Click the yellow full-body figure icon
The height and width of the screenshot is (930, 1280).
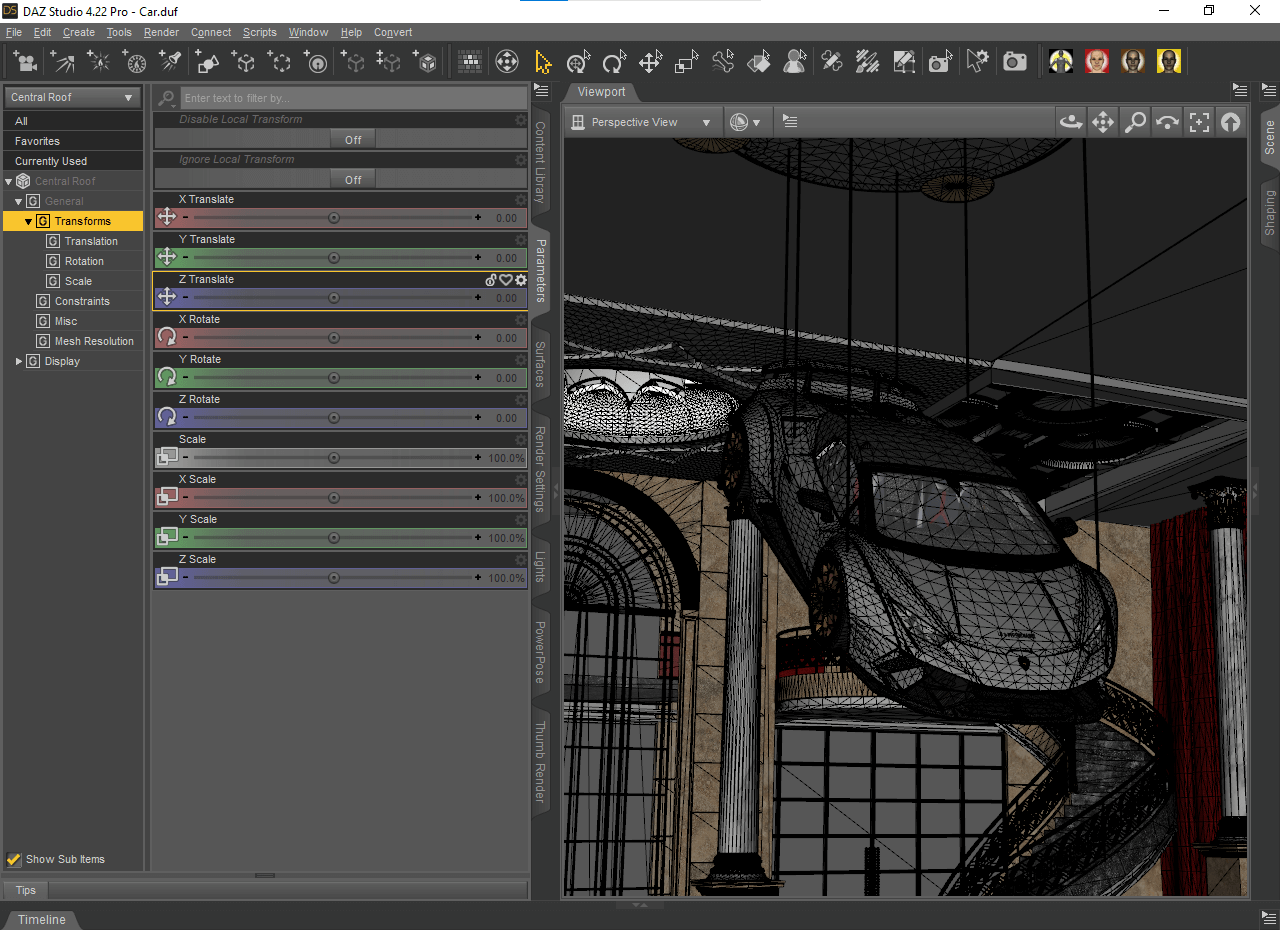pos(1061,62)
